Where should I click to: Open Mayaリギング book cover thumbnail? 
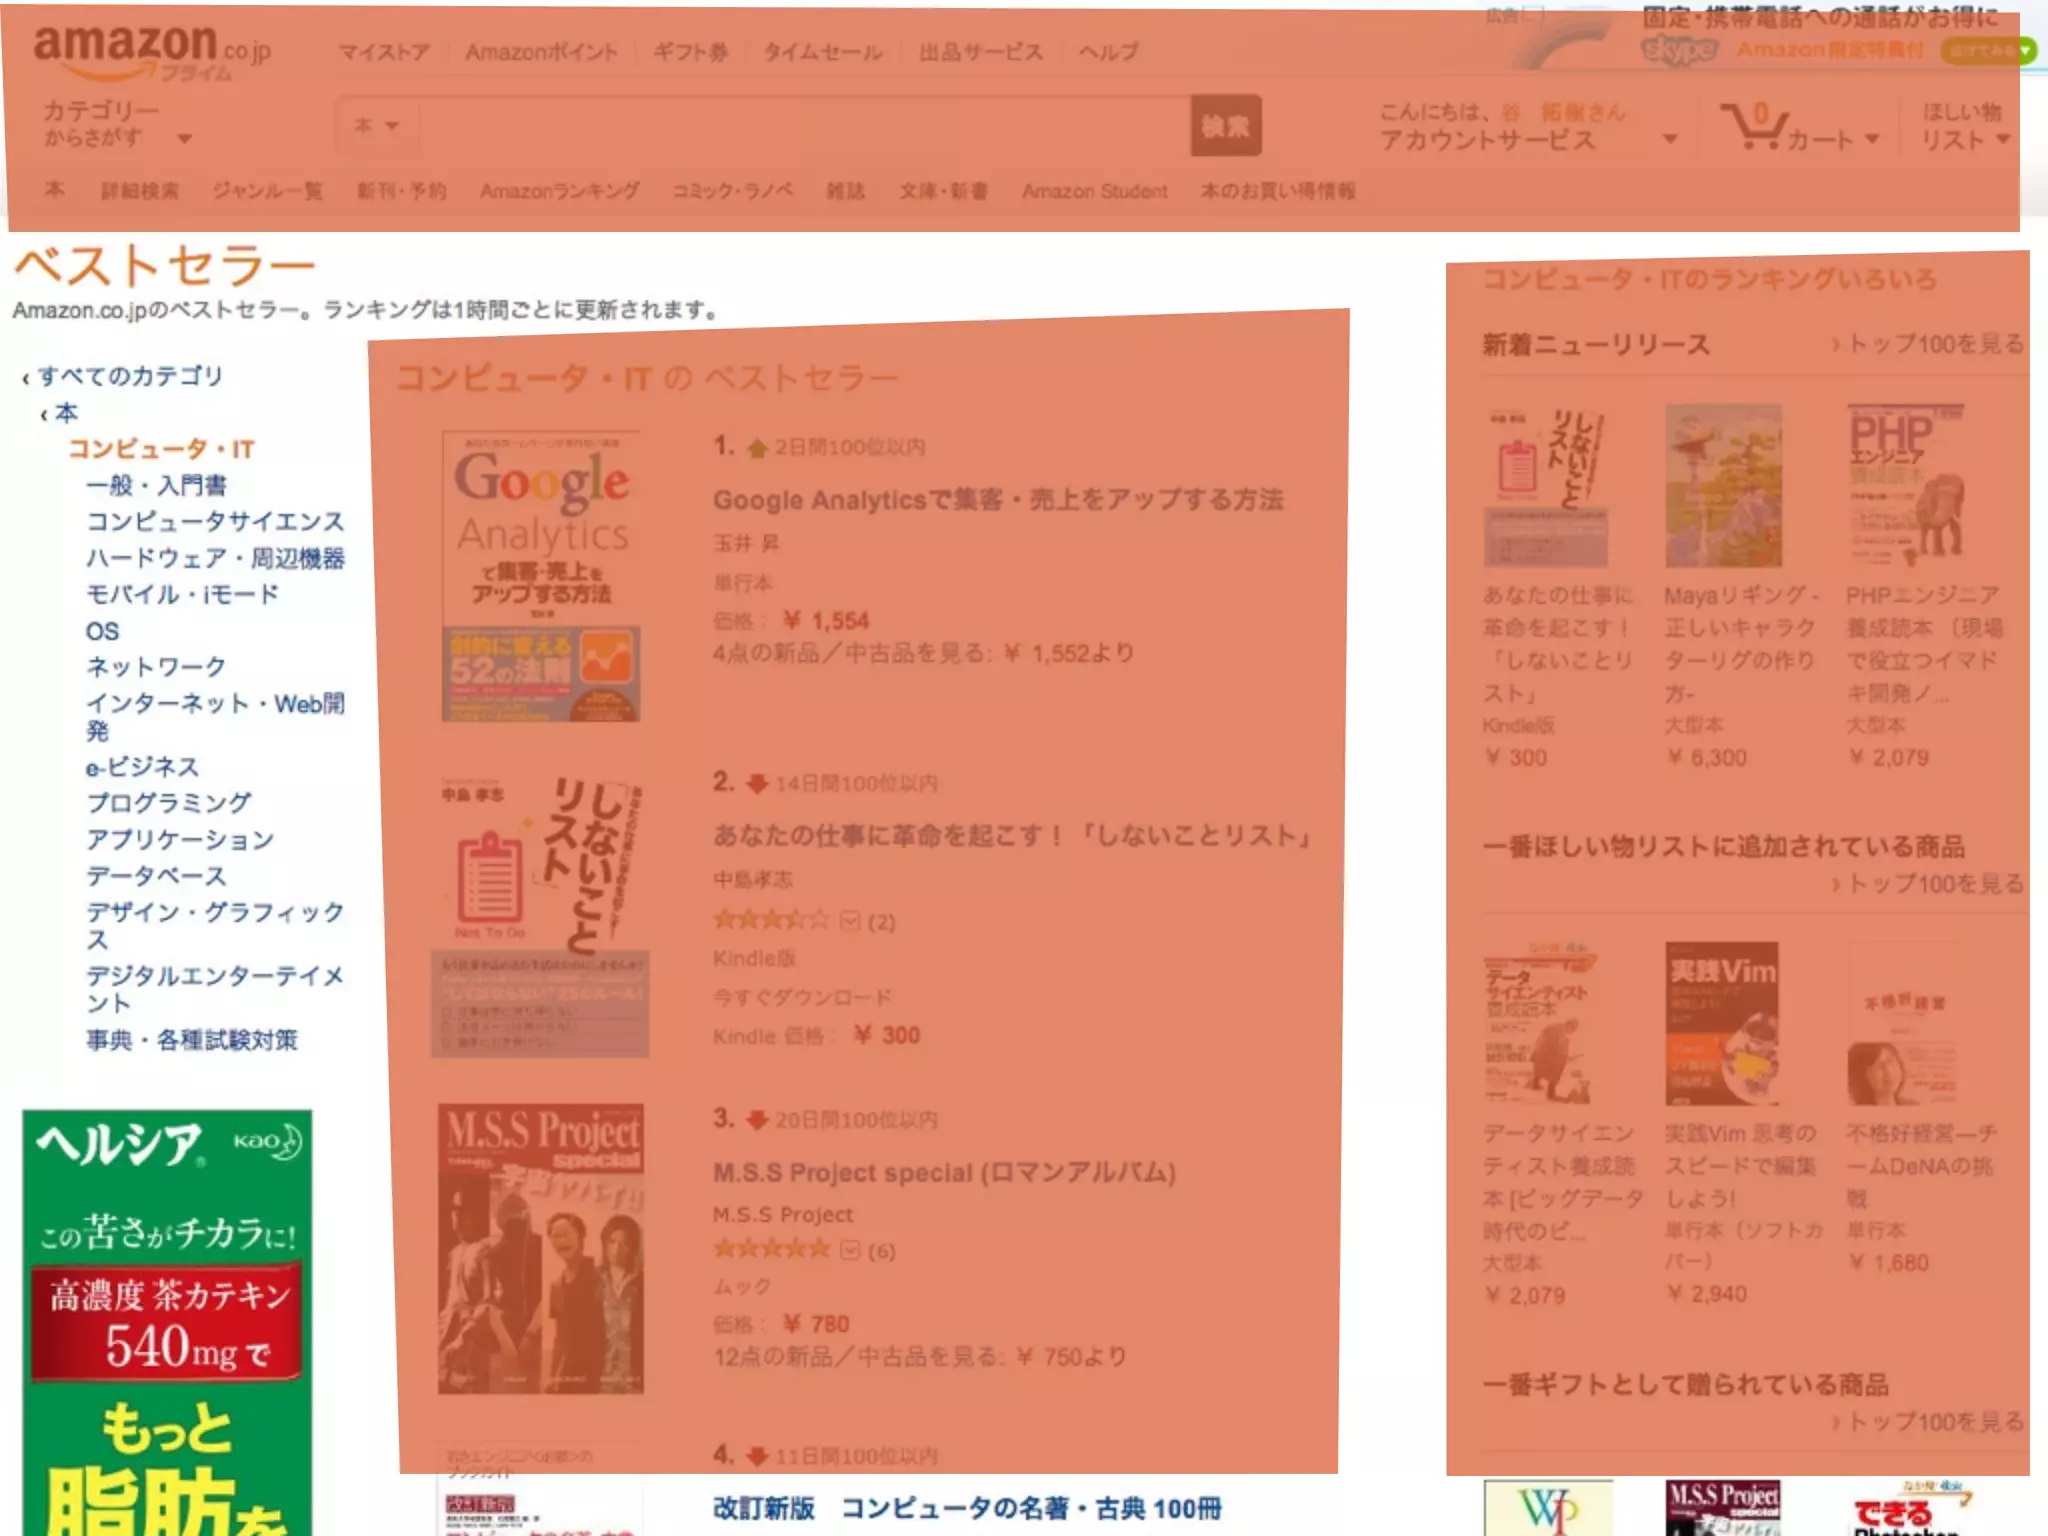point(1724,486)
